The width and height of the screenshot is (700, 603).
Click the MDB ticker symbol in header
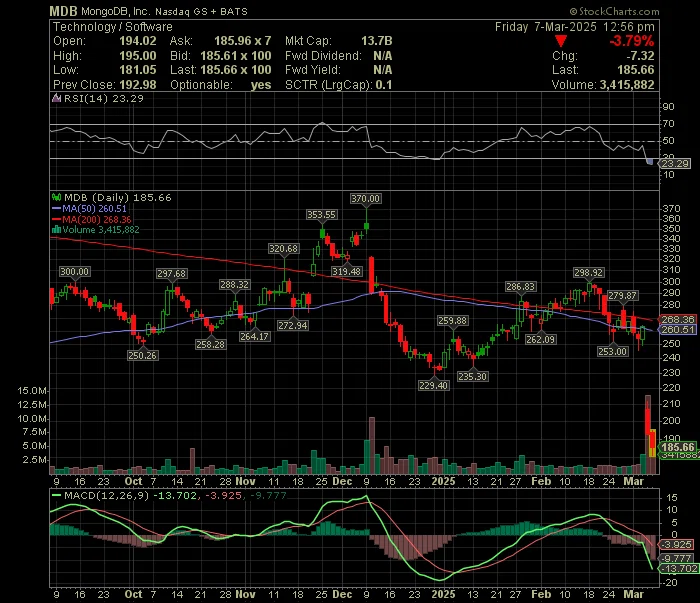(63, 11)
